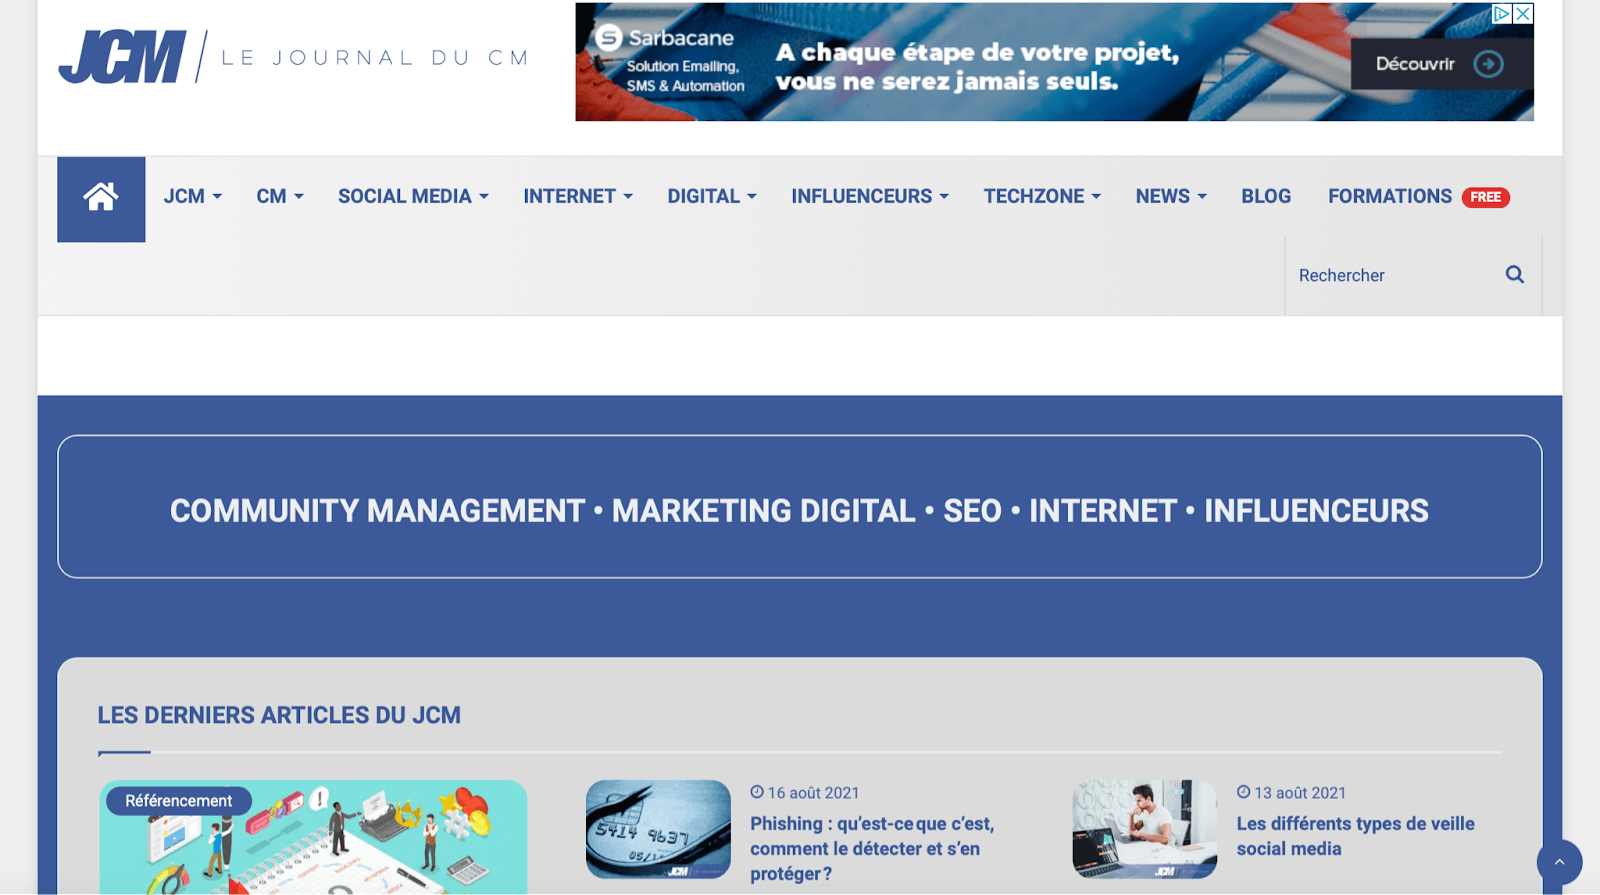Open the veille social media article
The image size is (1600, 895).
click(x=1355, y=836)
